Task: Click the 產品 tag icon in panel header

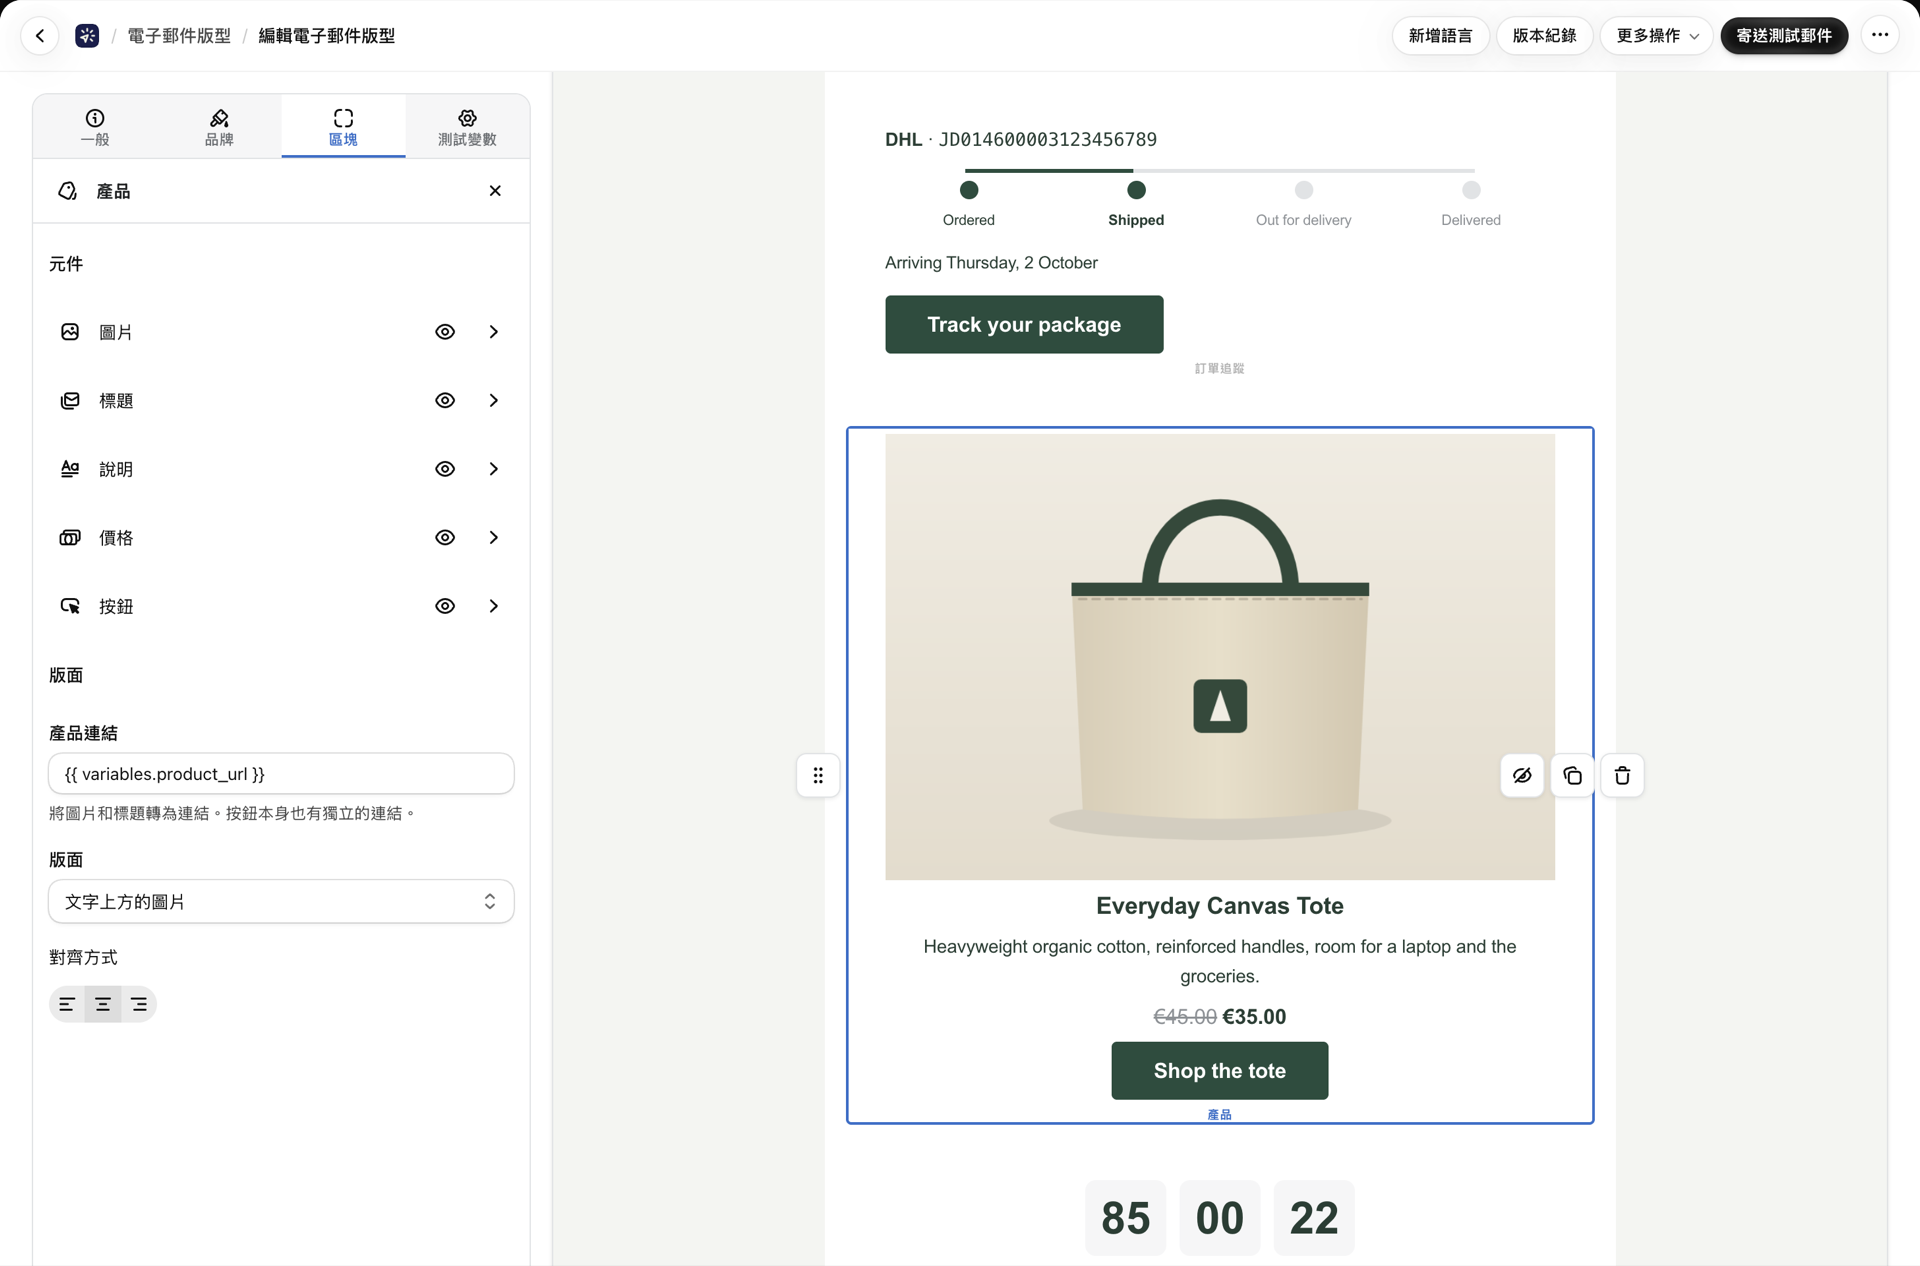Action: (68, 191)
